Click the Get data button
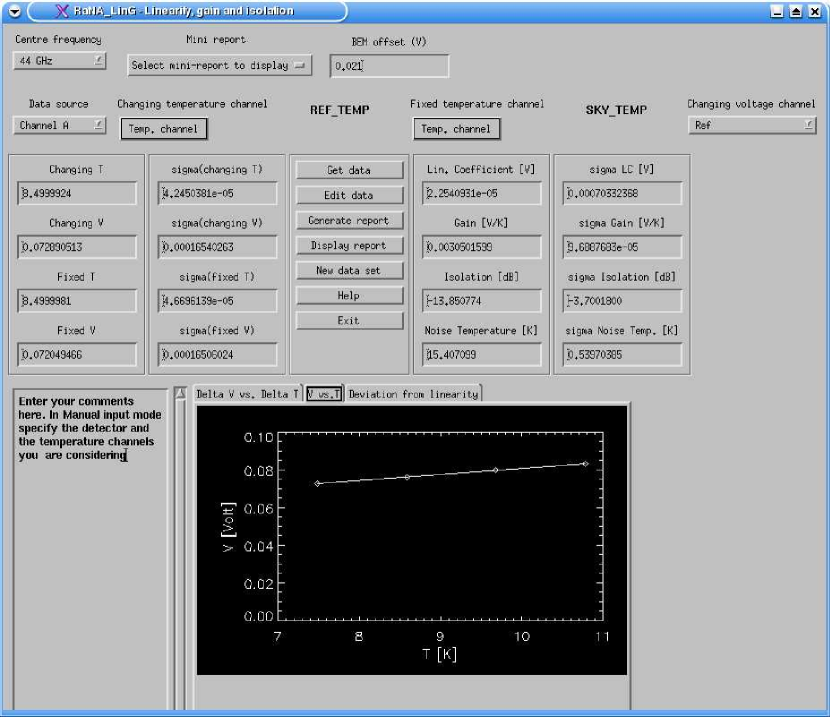Image resolution: width=830 pixels, height=717 pixels. pyautogui.click(x=348, y=171)
